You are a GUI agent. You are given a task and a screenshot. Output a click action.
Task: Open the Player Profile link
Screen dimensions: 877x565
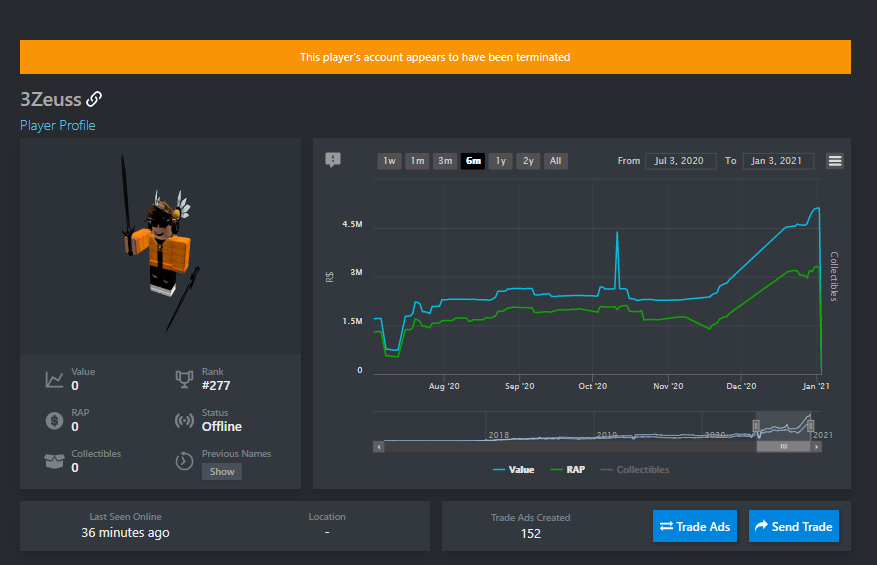[58, 125]
